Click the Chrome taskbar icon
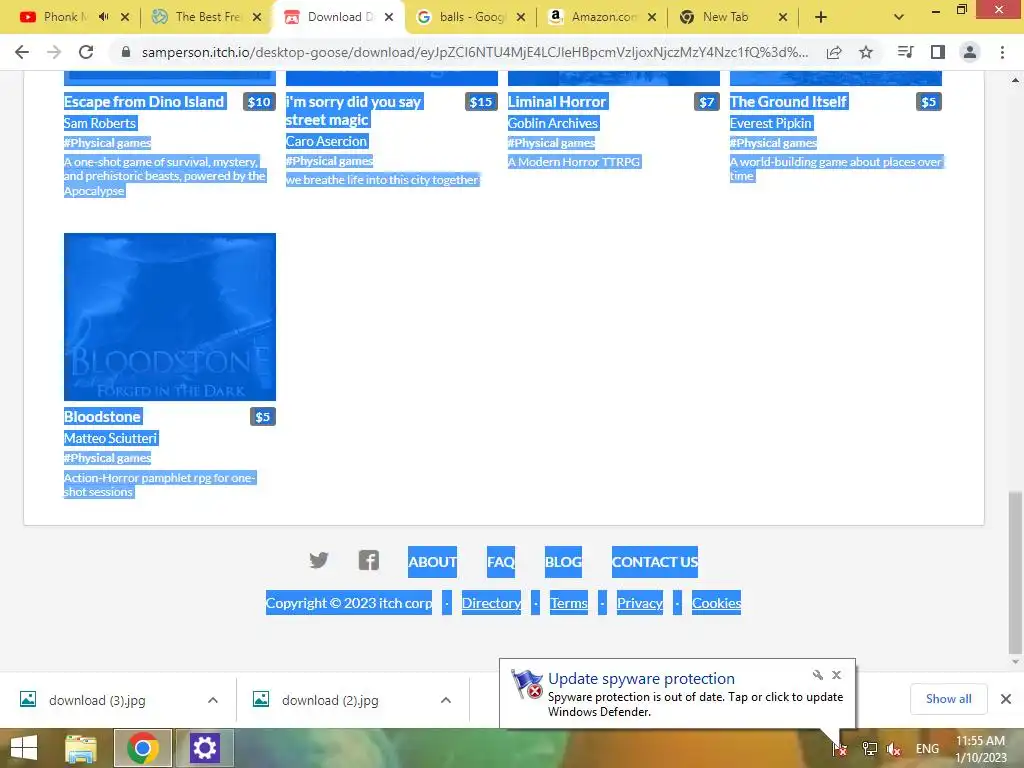1024x768 pixels. (x=143, y=748)
